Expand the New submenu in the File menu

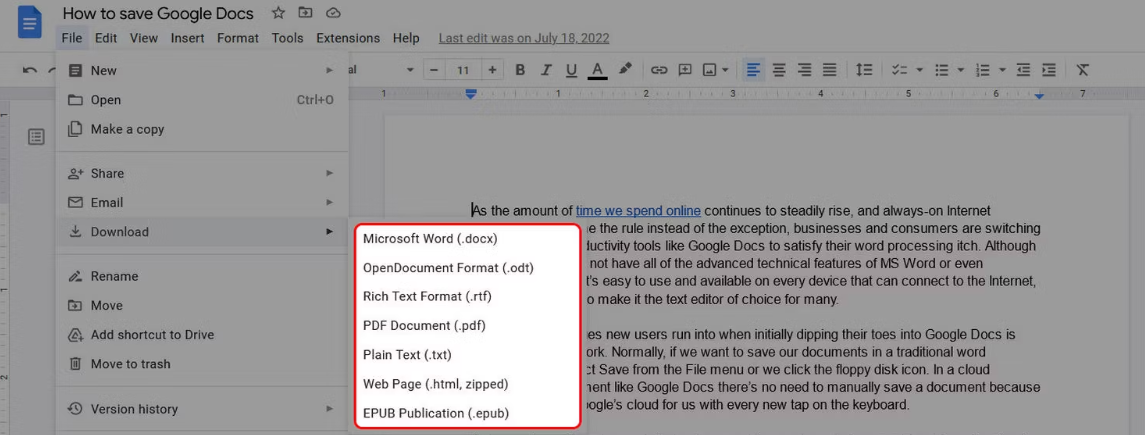pos(202,71)
